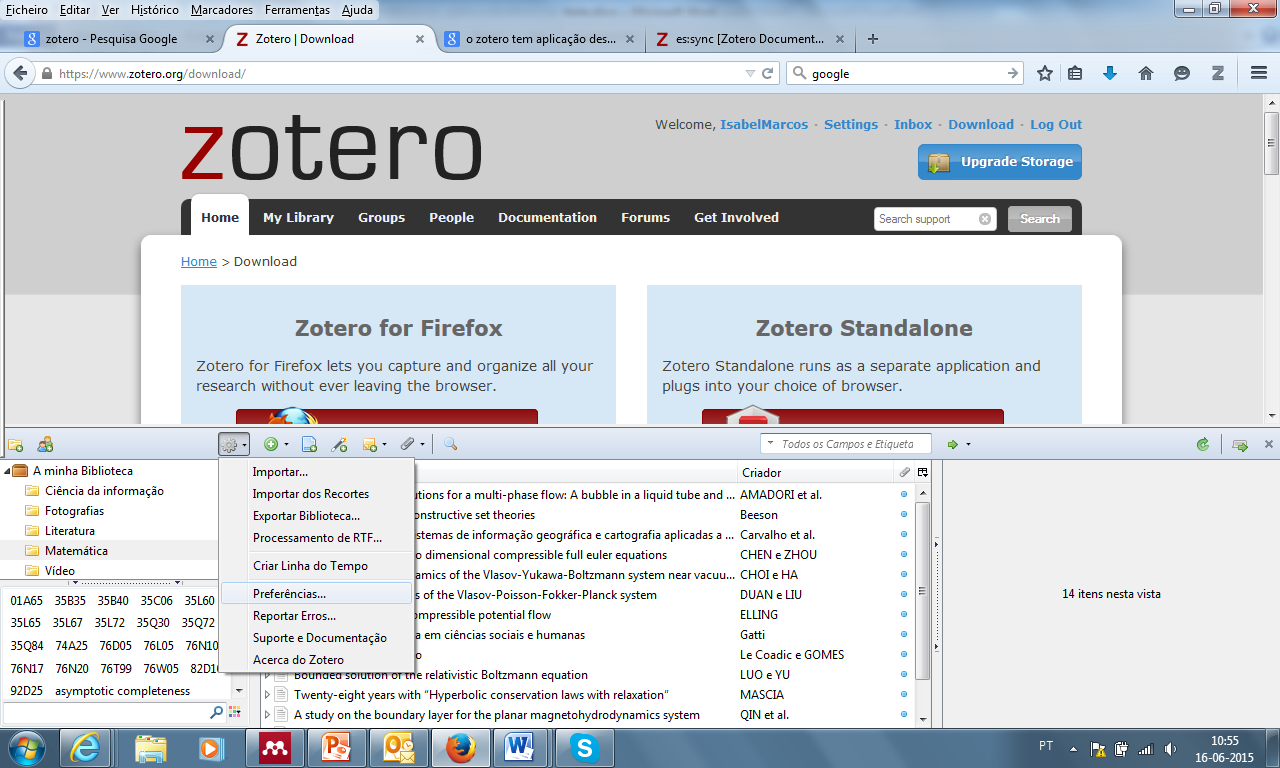The image size is (1280, 768).
Task: Select the Matemática collection
Action: (x=76, y=551)
